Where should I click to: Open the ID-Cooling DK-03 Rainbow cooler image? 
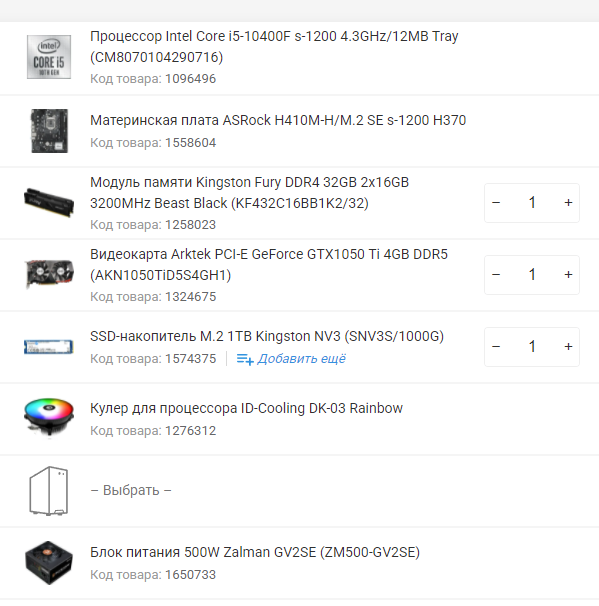pyautogui.click(x=49, y=418)
